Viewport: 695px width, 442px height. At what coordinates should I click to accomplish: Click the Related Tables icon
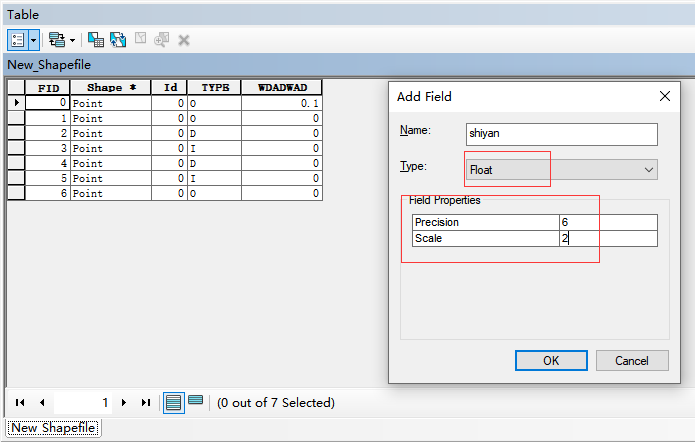click(58, 40)
